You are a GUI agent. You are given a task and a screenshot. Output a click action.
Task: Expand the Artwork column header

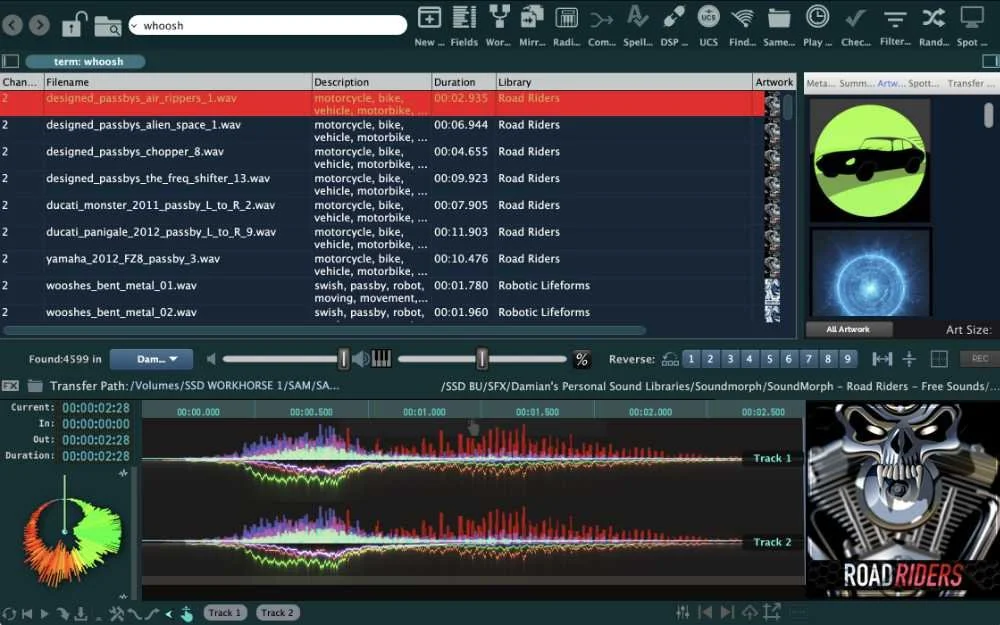[774, 81]
